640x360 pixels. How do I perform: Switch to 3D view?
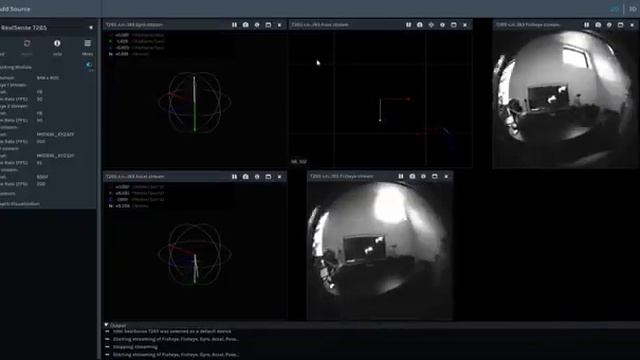(633, 9)
